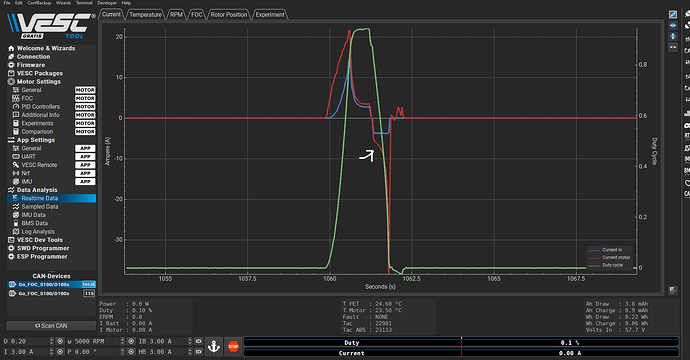Run current I 3.00 A command
The height and width of the screenshot is (360, 690).
point(60,352)
